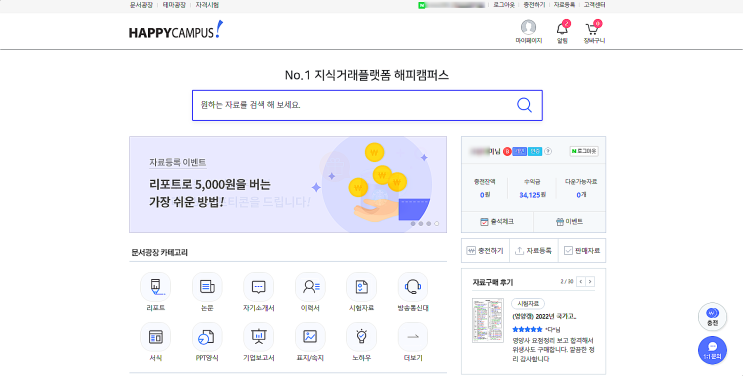
Task: Click the 자료구매 후기 heading
Action: click(x=493, y=282)
